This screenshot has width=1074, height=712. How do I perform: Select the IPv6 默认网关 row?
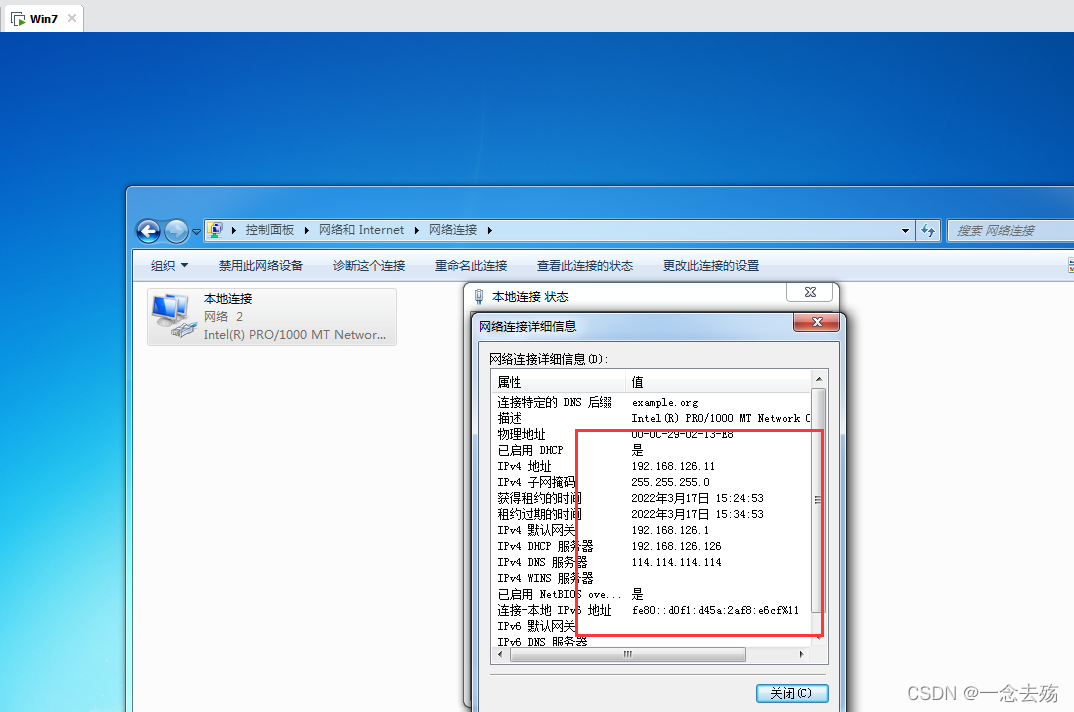[651, 626]
